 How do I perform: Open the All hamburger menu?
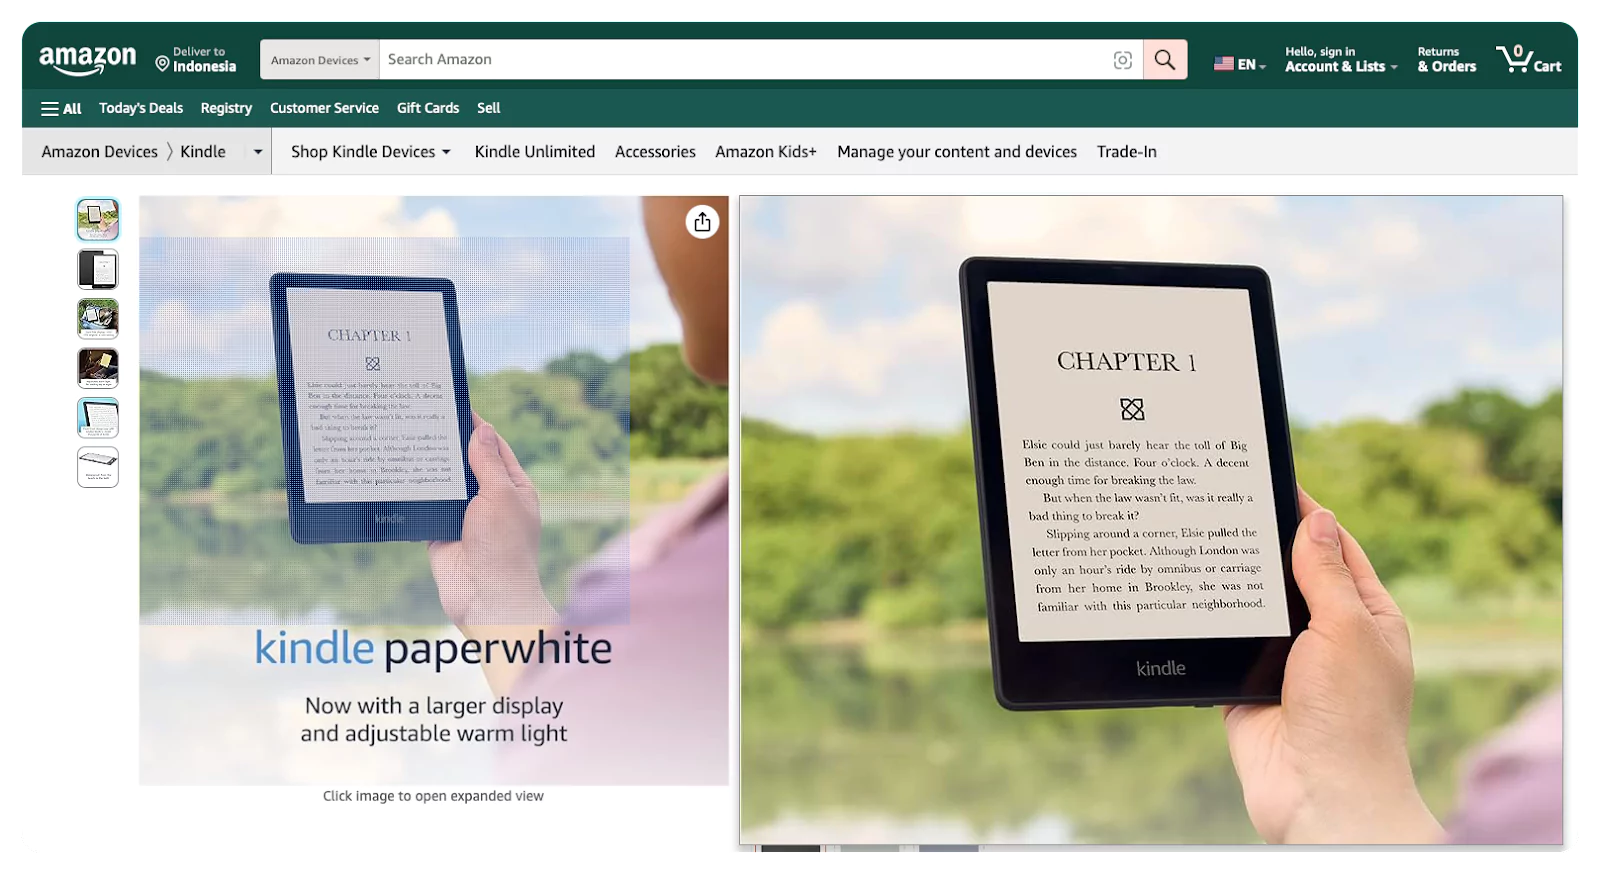tap(61, 108)
